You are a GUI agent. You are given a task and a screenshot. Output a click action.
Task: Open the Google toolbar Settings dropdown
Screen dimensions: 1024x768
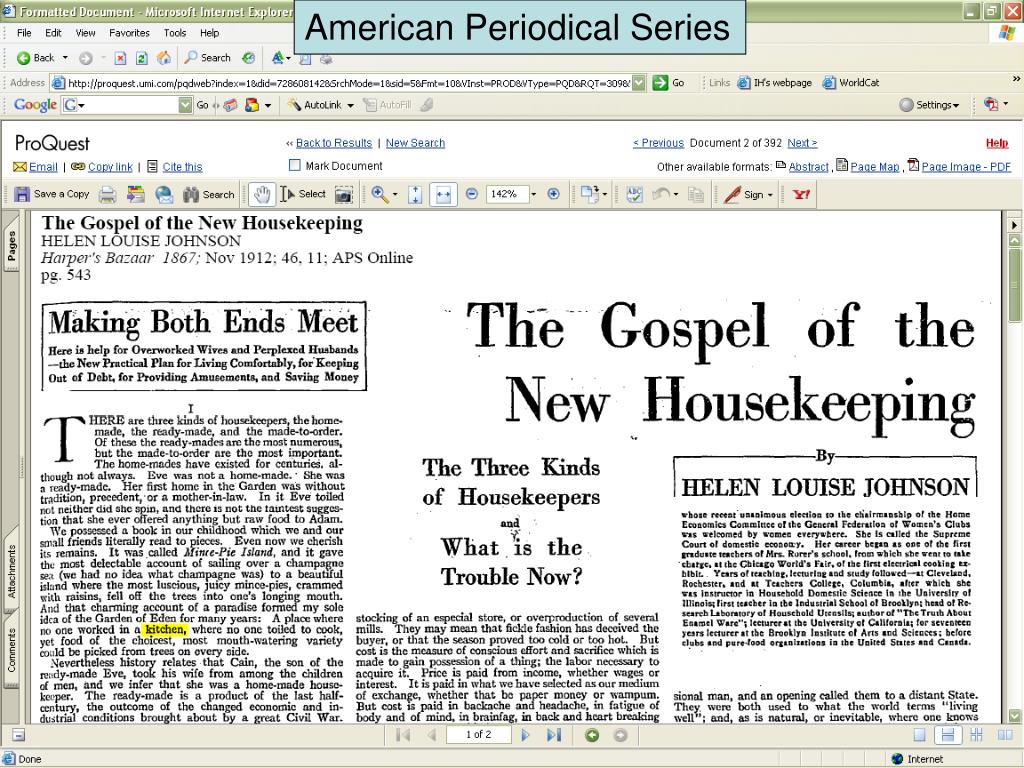[929, 104]
